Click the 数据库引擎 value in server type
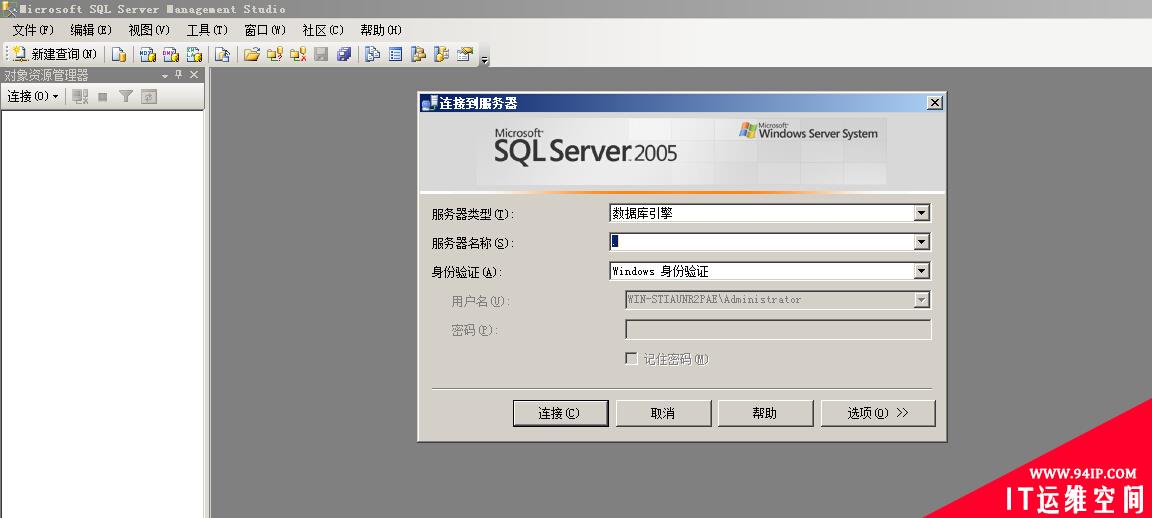 (642, 213)
